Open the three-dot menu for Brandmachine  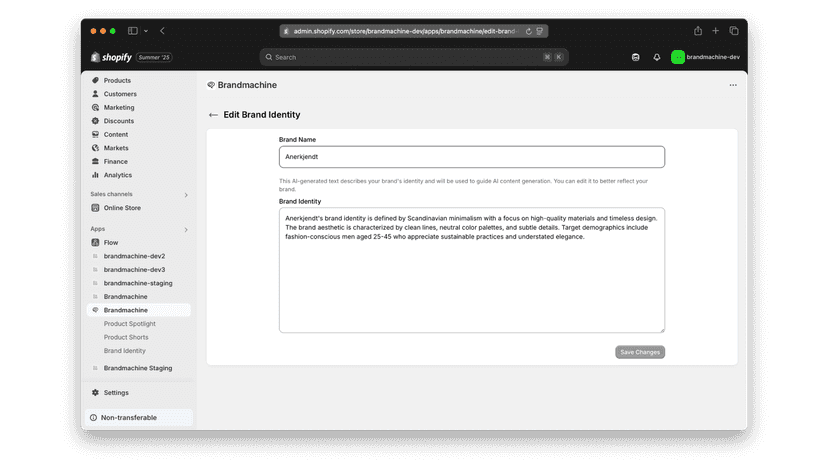click(733, 85)
